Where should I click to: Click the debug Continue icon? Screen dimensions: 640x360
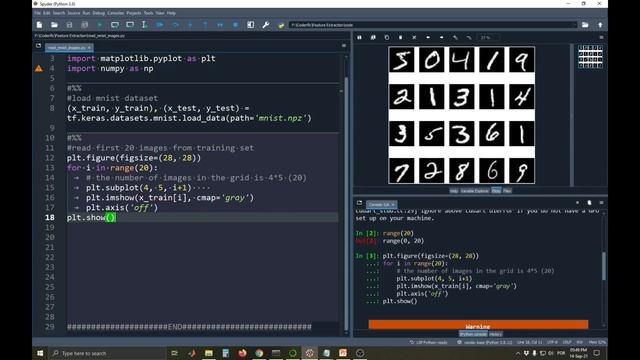220,25
